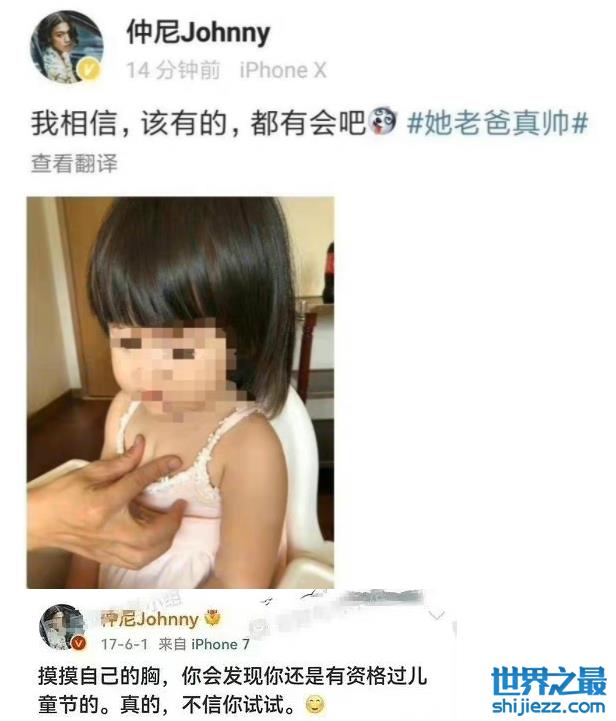Click the 世界之最 watermark logo
The image size is (616, 721).
click(x=549, y=681)
